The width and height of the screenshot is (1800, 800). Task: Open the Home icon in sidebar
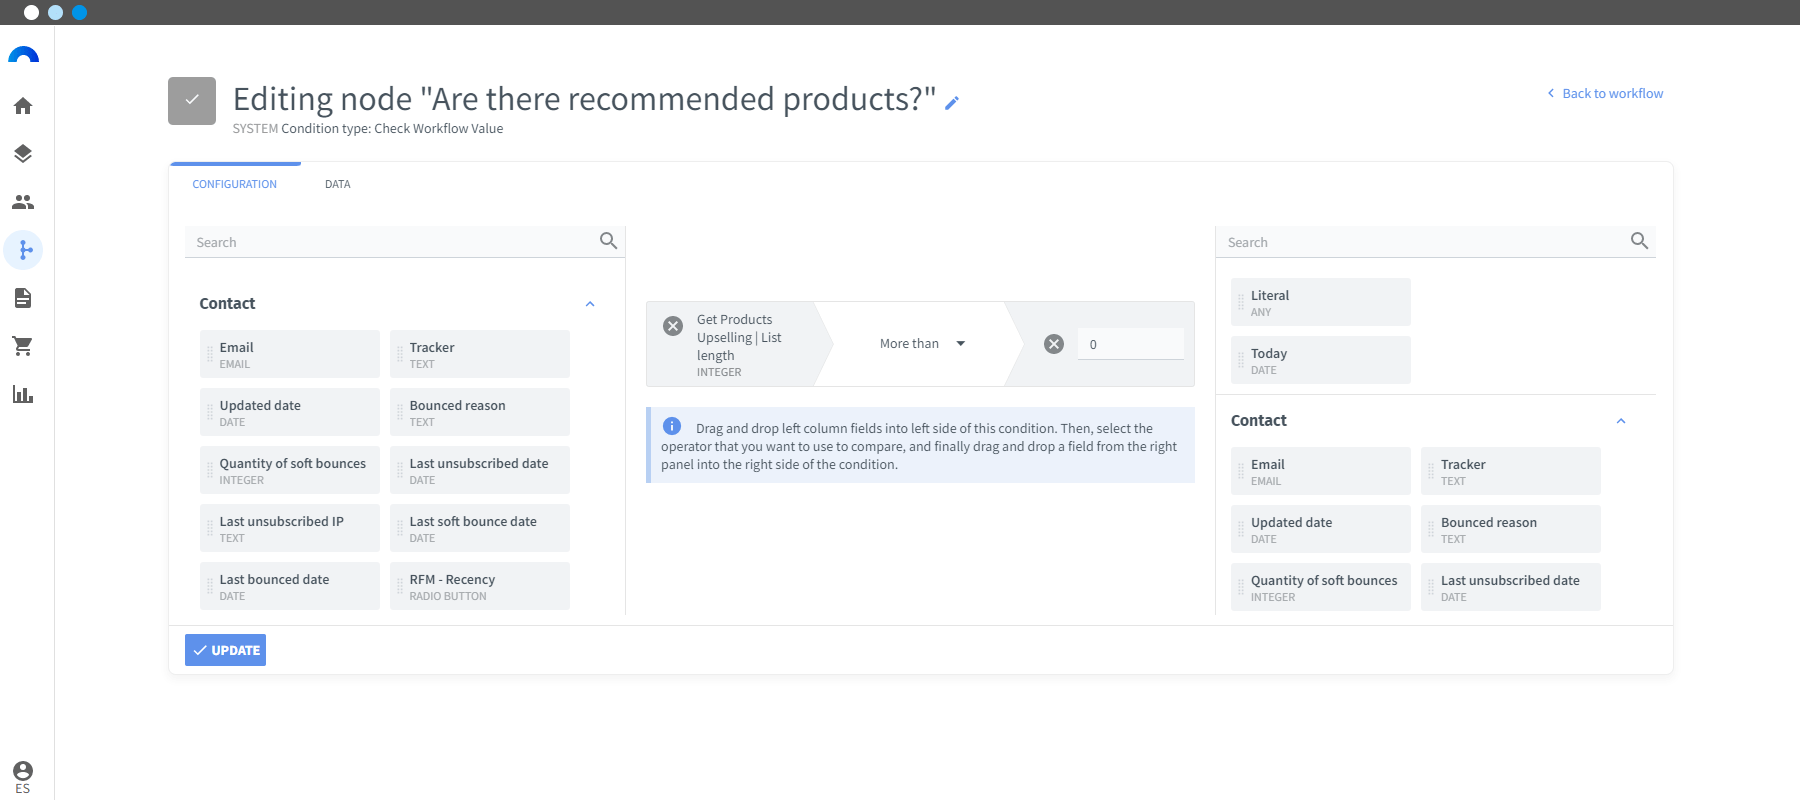(x=23, y=106)
